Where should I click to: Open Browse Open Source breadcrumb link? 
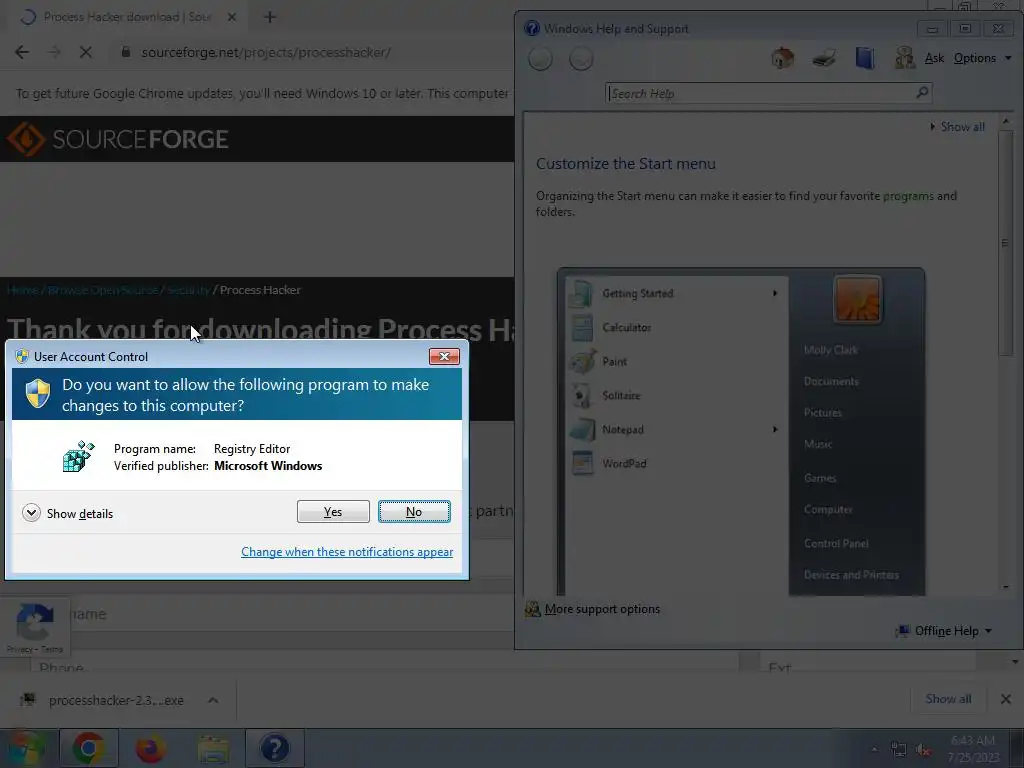pyautogui.click(x=103, y=290)
